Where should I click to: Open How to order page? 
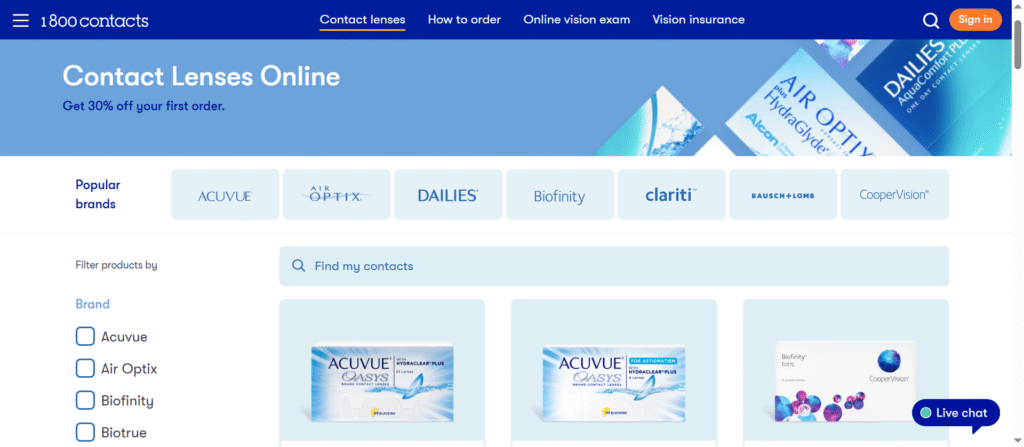[x=464, y=20]
